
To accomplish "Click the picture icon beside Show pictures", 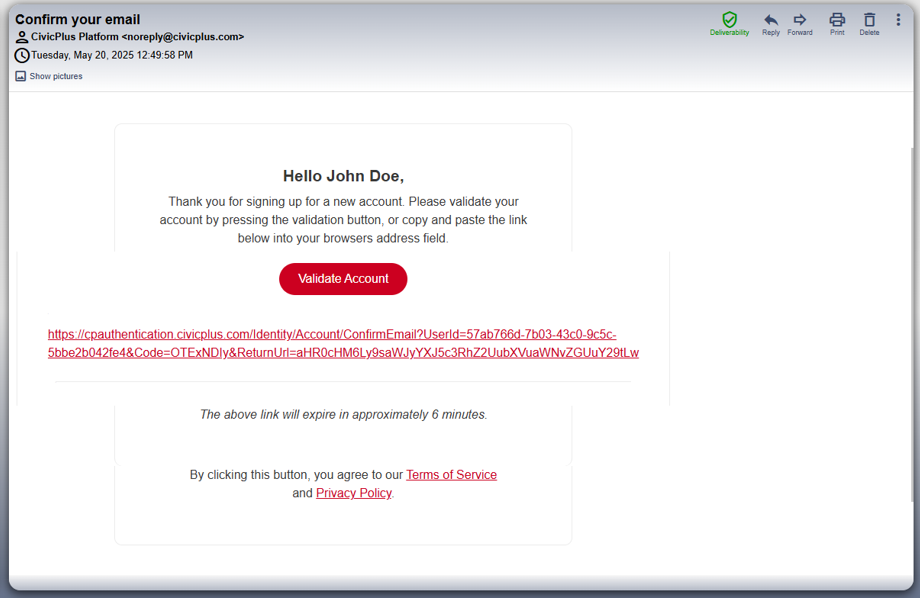I will tap(21, 76).
